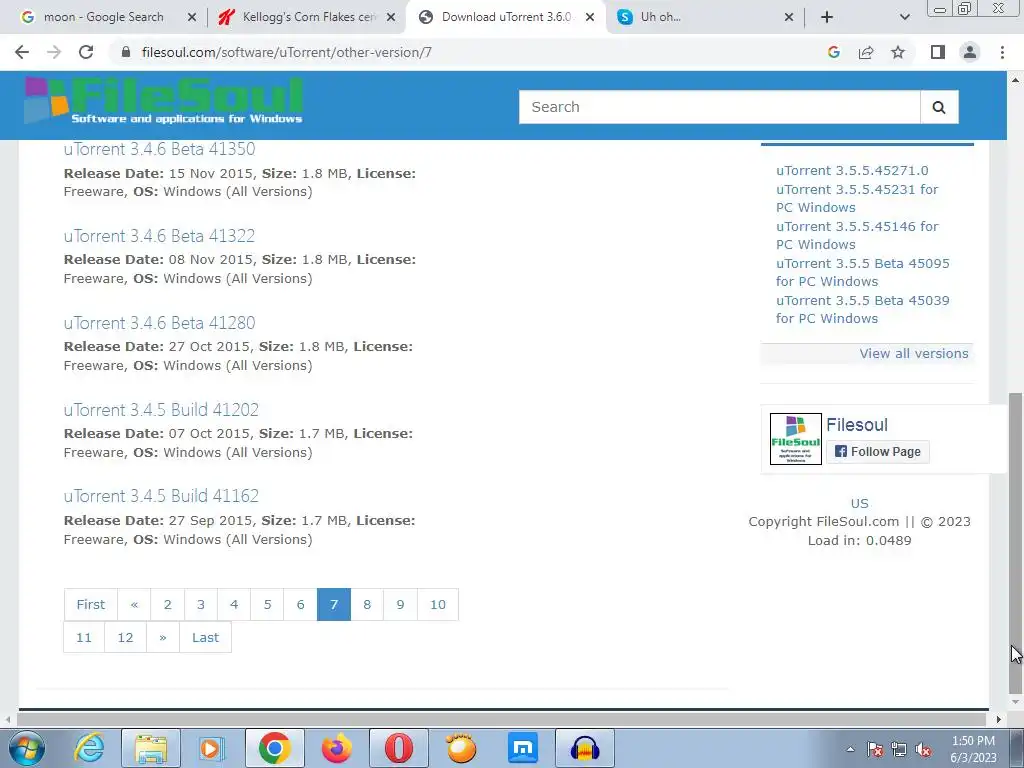Open the browser side panel

938,52
